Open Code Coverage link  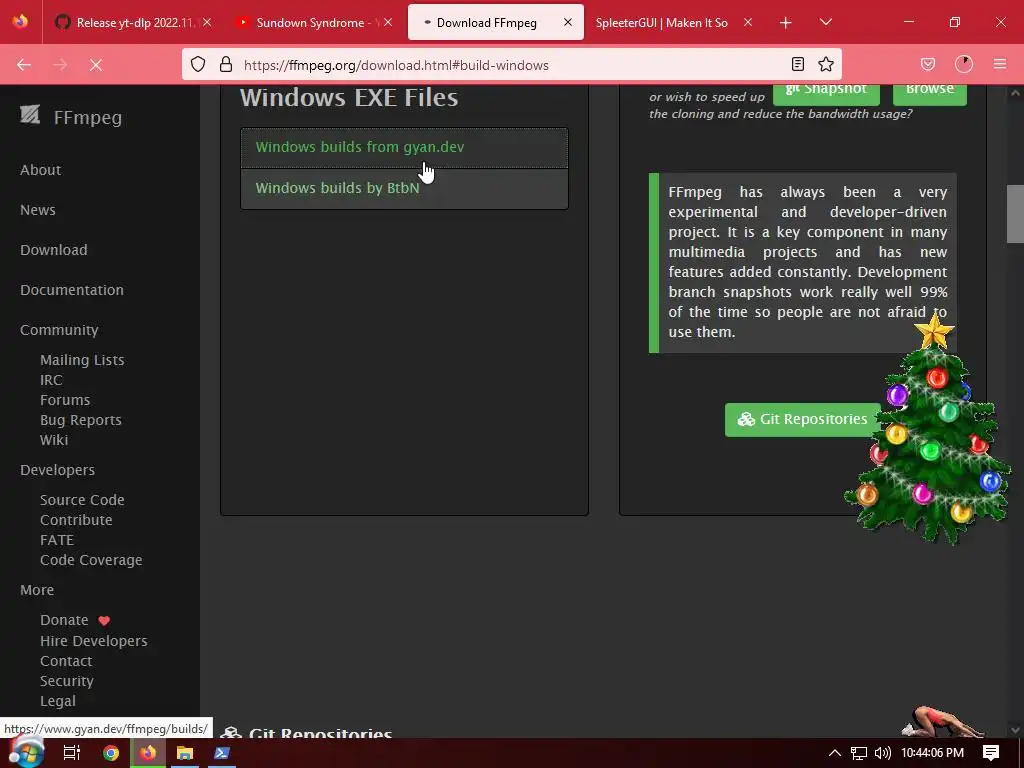[91, 560]
